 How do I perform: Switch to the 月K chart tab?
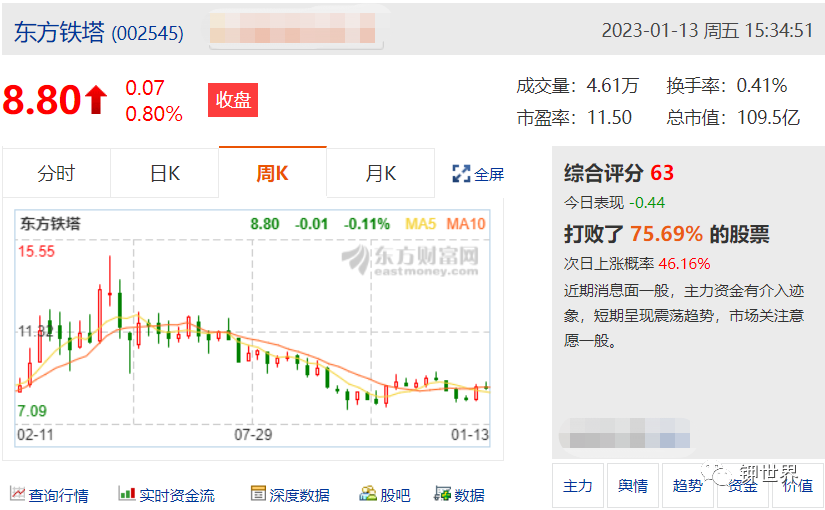[380, 173]
